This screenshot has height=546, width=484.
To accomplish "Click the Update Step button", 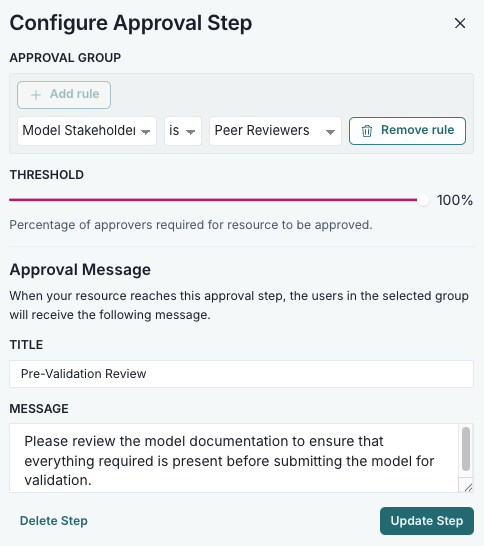I will pos(427,521).
